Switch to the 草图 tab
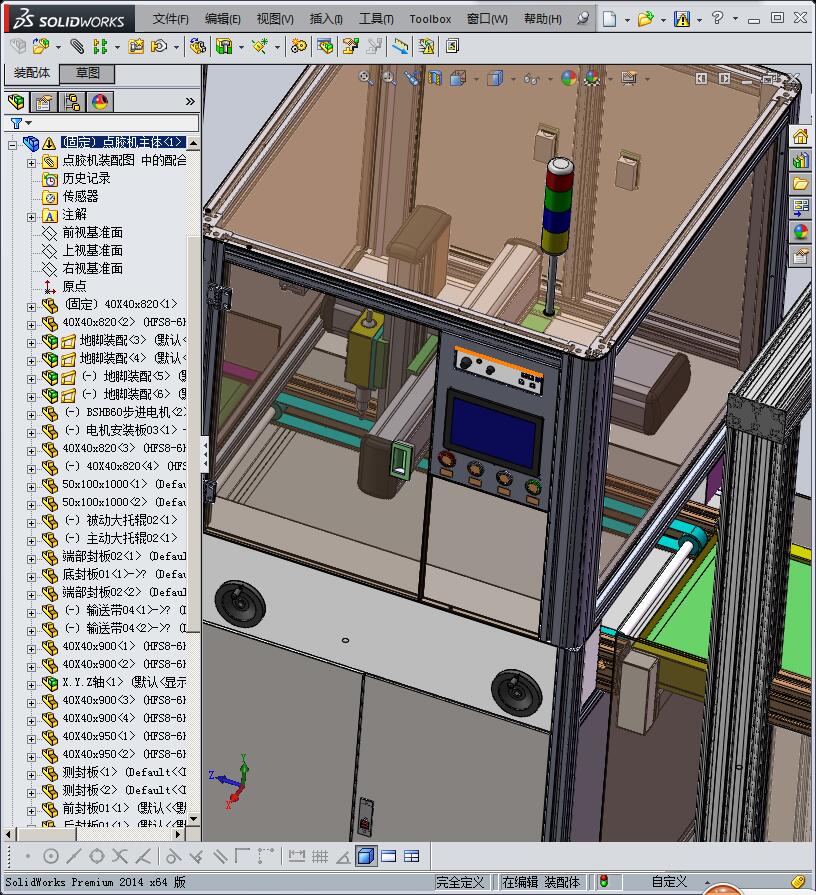Viewport: 816px width, 895px height. pyautogui.click(x=88, y=73)
